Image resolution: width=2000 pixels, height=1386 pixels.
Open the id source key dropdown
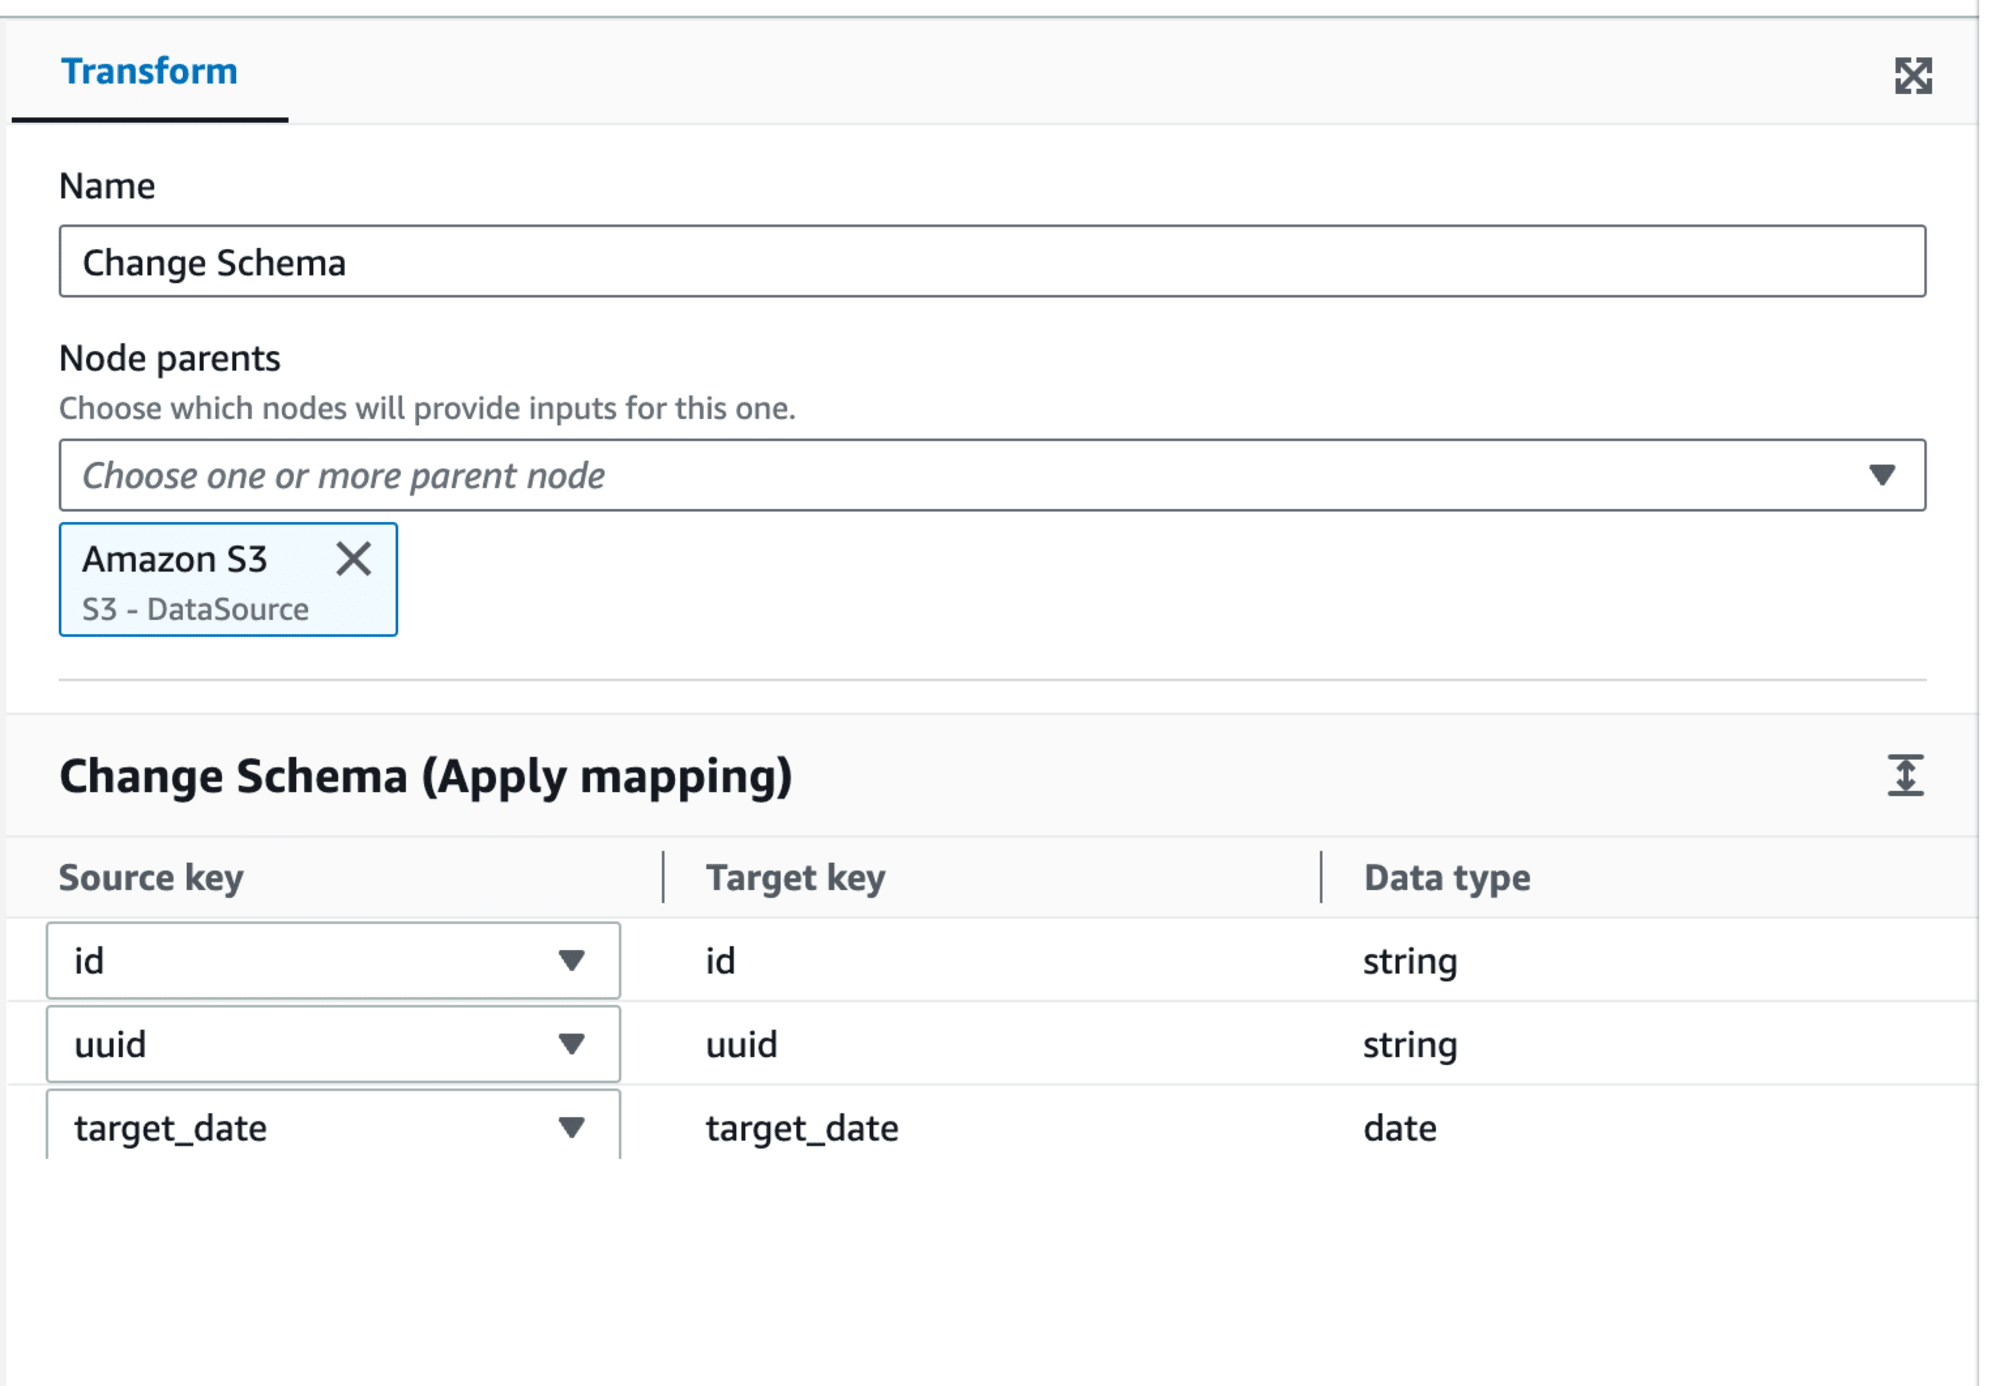click(333, 961)
